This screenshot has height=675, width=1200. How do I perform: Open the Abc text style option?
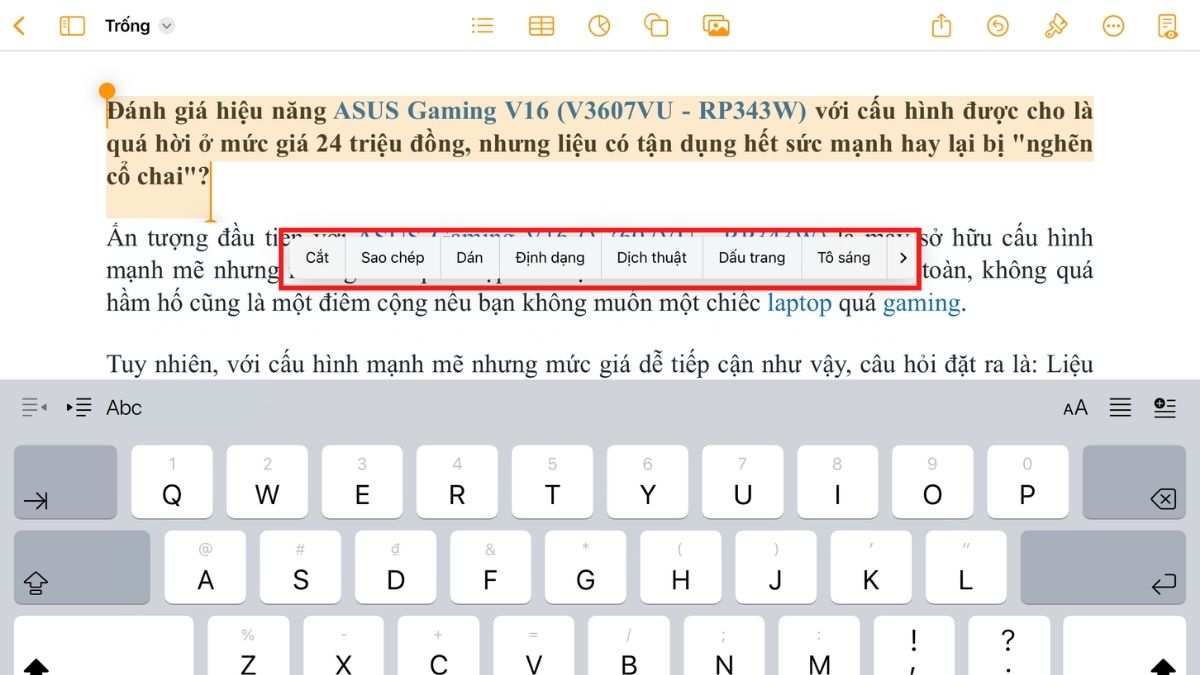point(125,407)
